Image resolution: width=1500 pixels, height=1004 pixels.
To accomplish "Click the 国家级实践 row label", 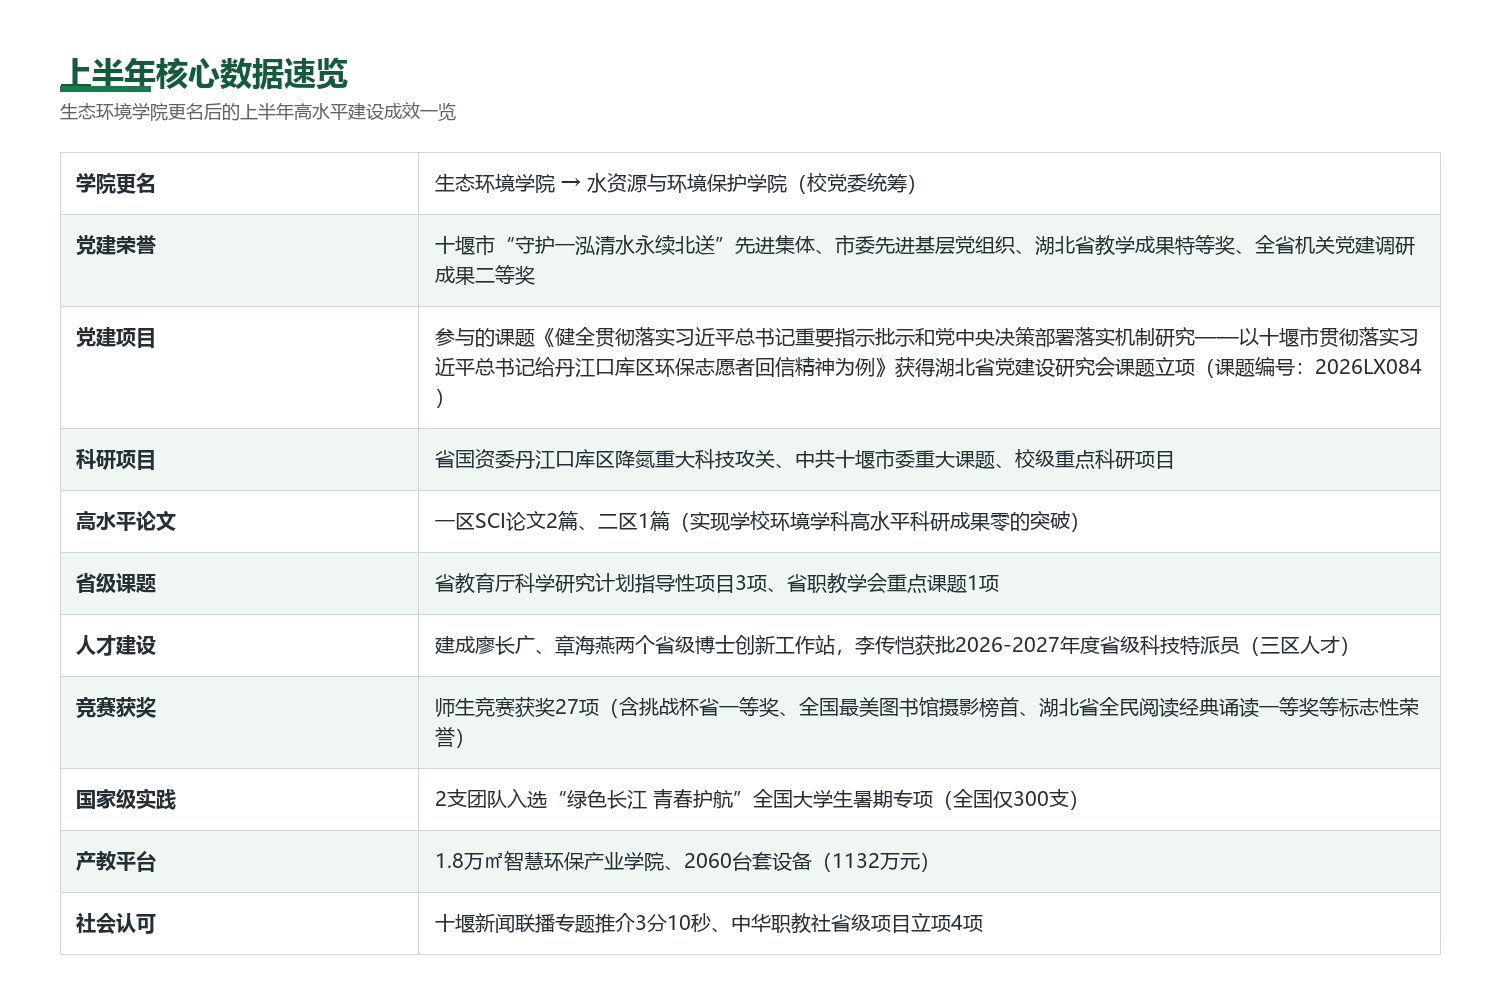I will [126, 800].
